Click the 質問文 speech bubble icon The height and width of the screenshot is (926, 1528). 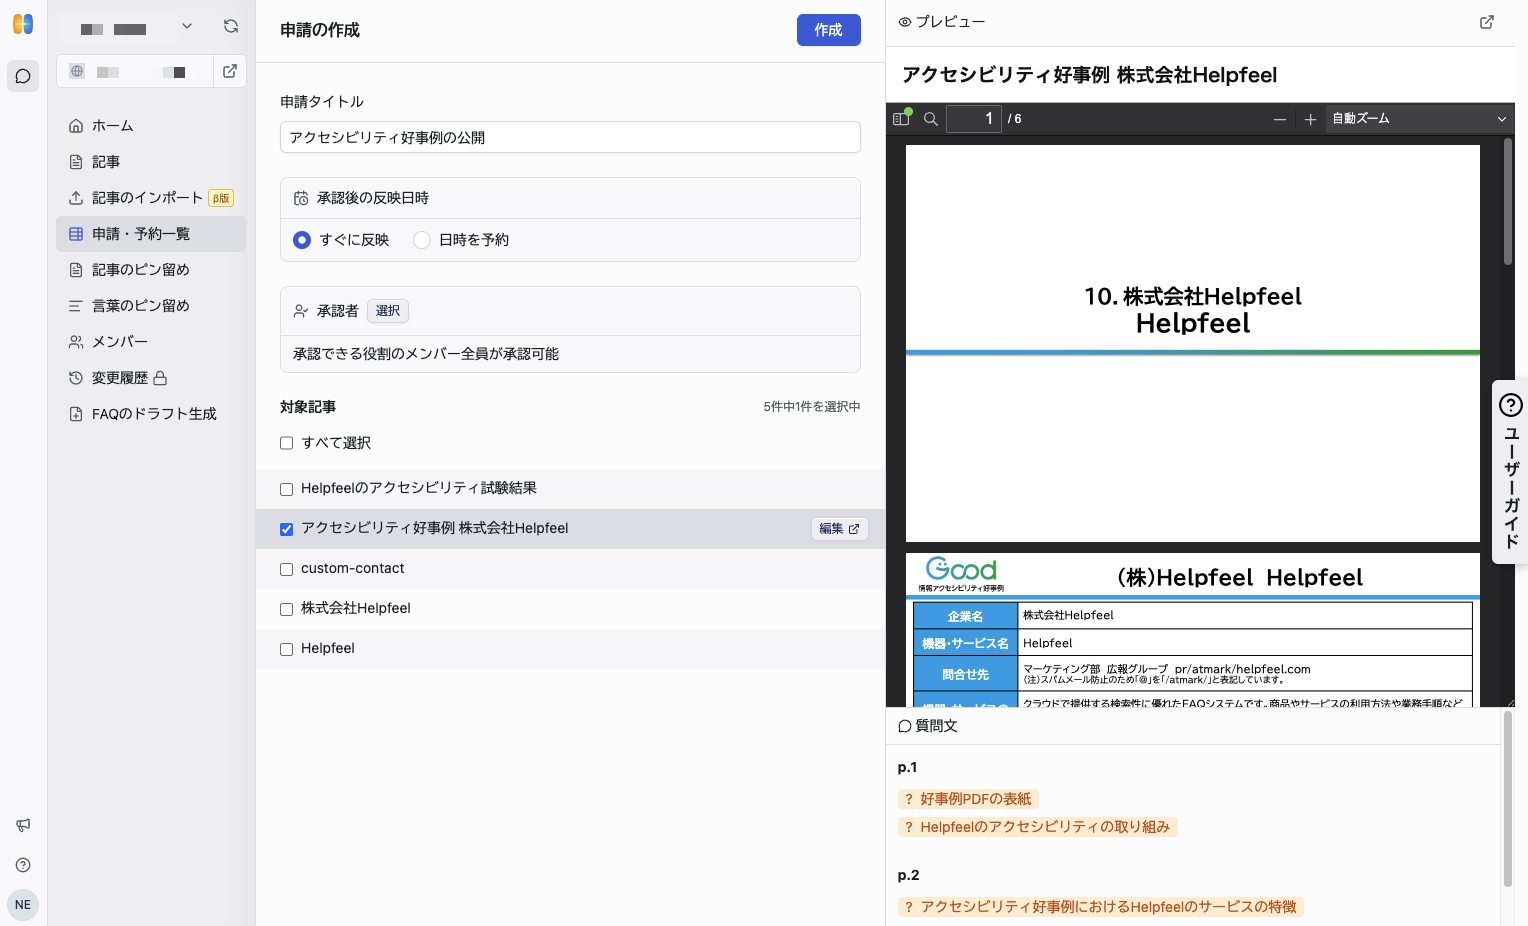click(905, 726)
